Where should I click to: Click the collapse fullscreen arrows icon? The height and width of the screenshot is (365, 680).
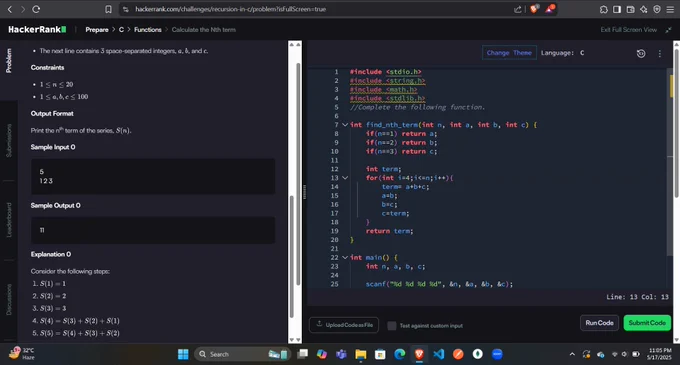pyautogui.click(x=668, y=29)
